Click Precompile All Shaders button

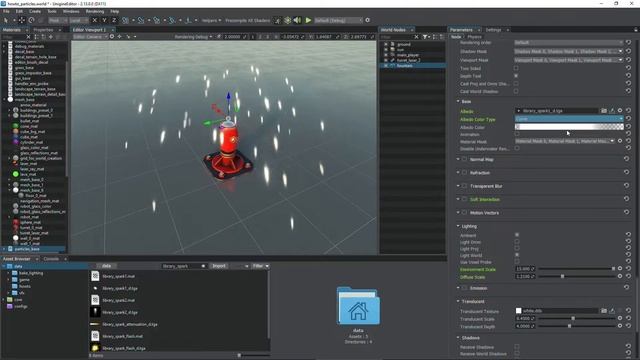[248, 20]
